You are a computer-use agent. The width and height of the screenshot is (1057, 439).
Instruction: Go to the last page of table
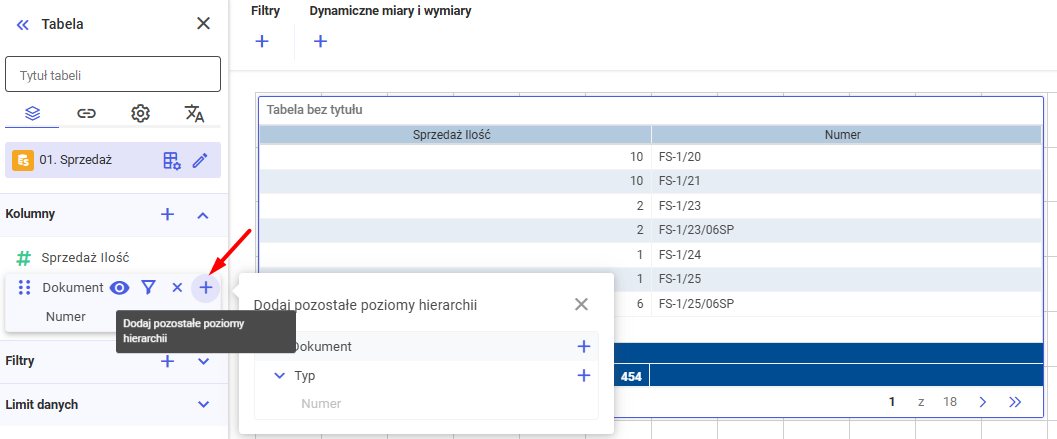click(x=1016, y=402)
